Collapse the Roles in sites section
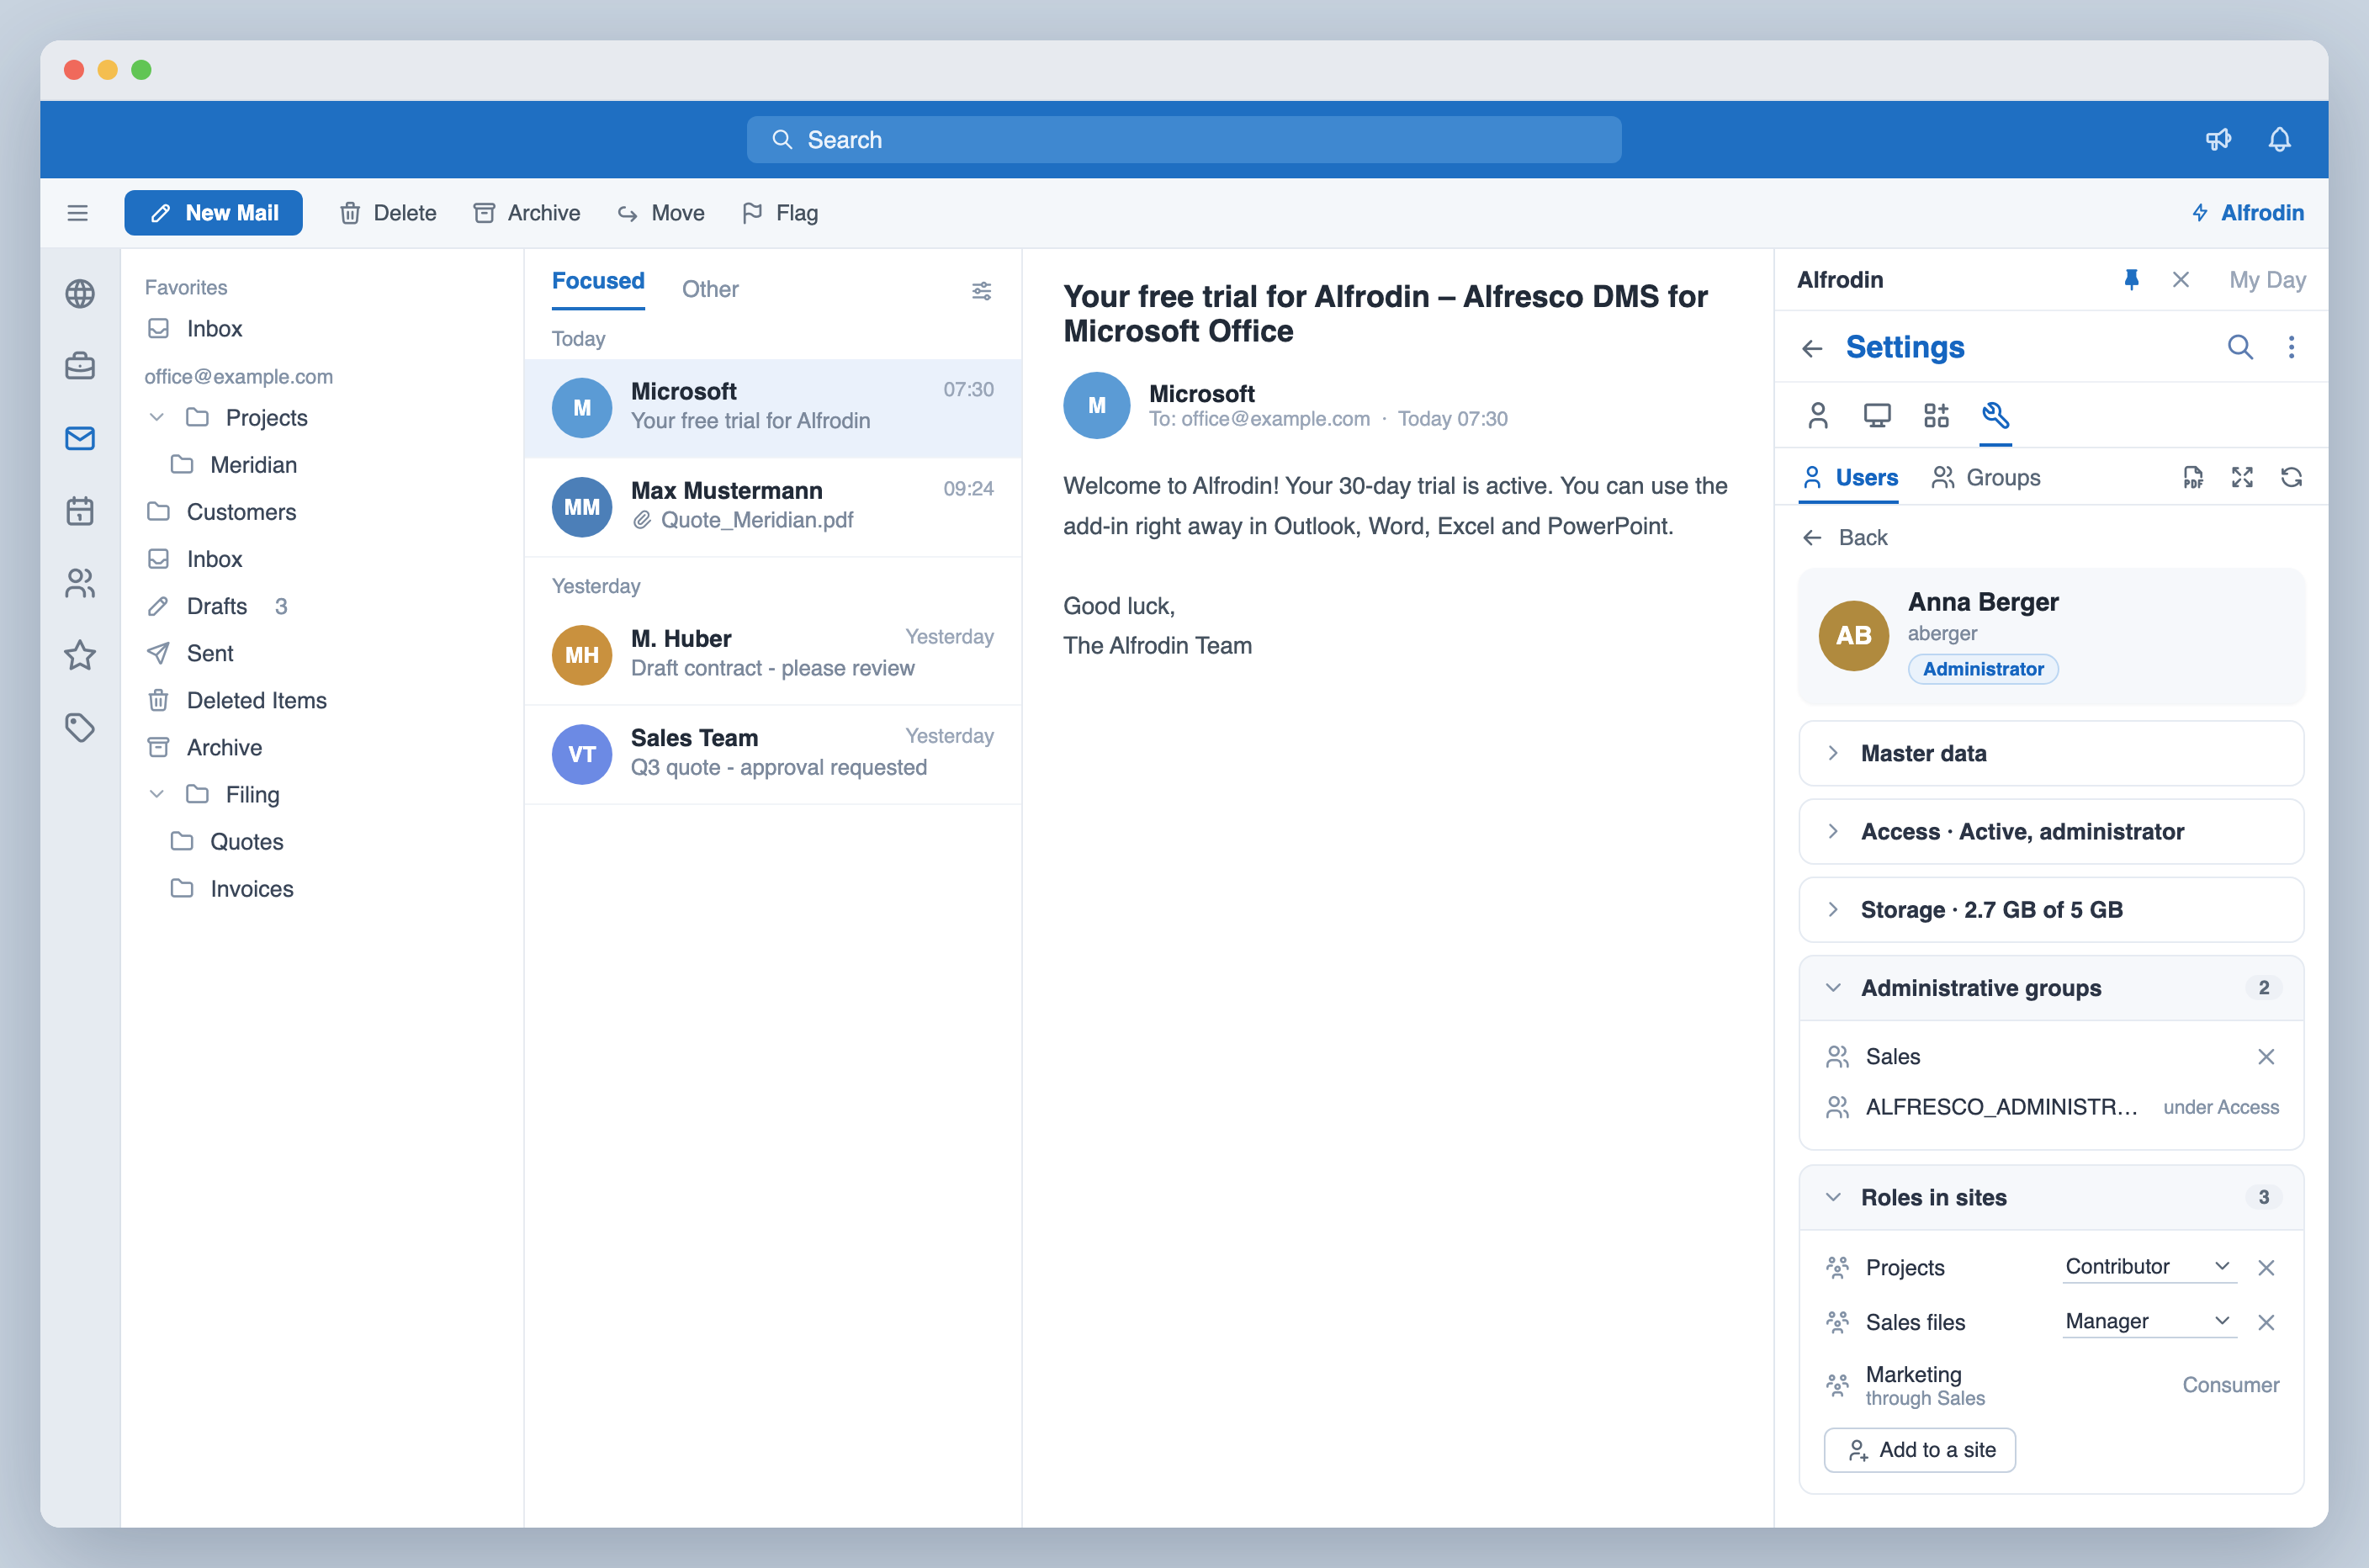Image resolution: width=2369 pixels, height=1568 pixels. point(2051,1197)
